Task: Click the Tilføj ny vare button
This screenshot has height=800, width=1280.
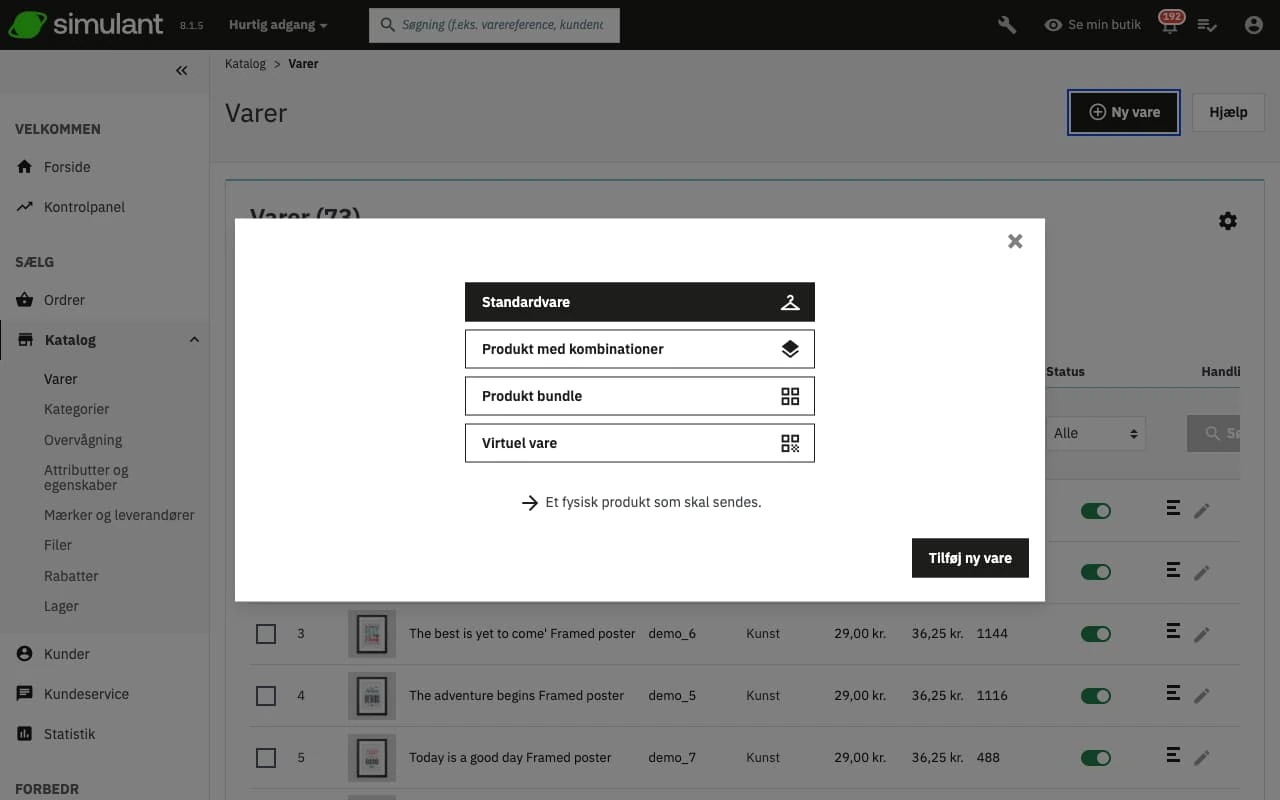Action: [970, 558]
